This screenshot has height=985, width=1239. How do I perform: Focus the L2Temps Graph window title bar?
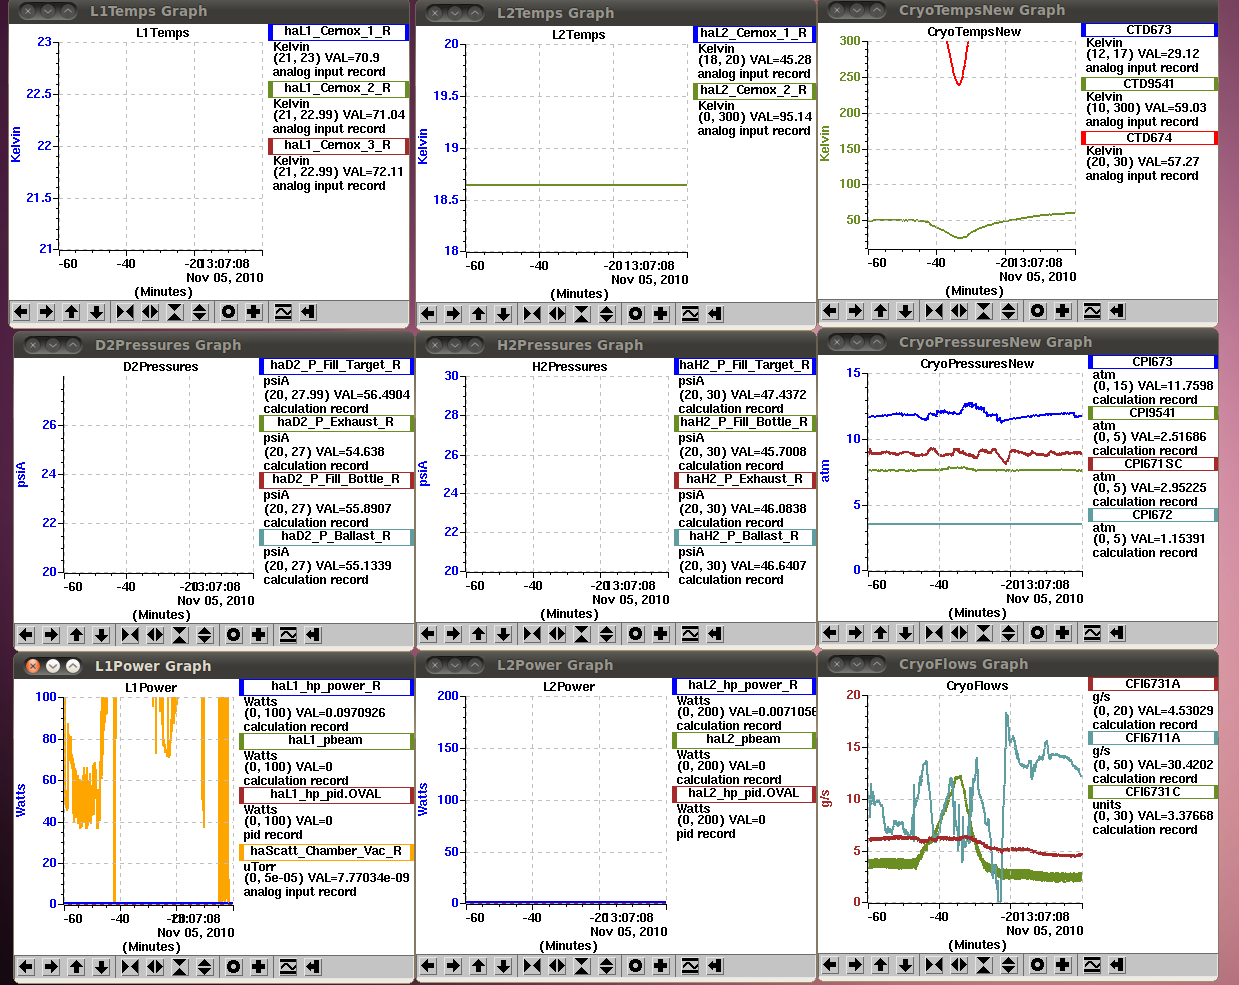click(x=615, y=13)
